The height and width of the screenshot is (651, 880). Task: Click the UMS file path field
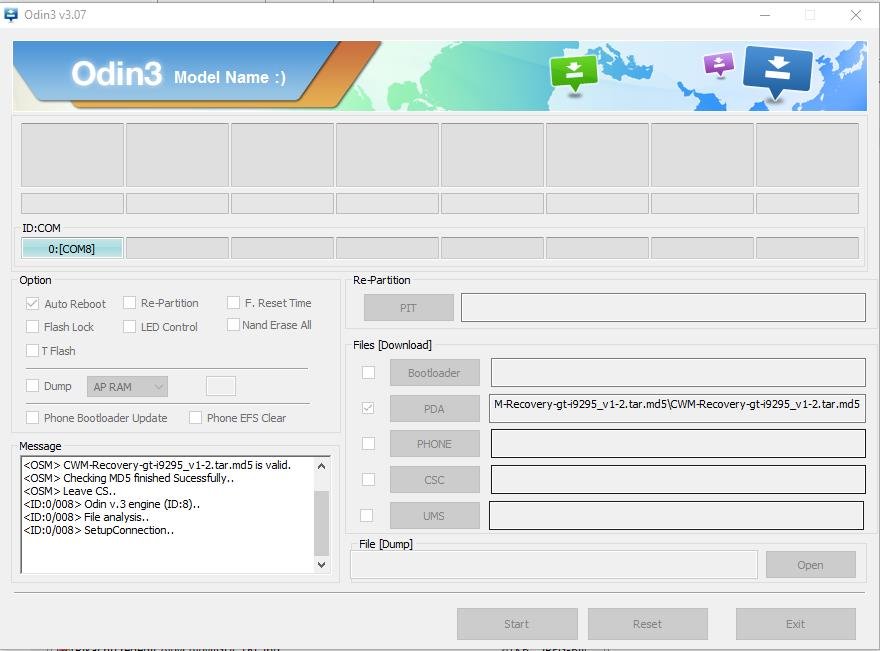(677, 515)
